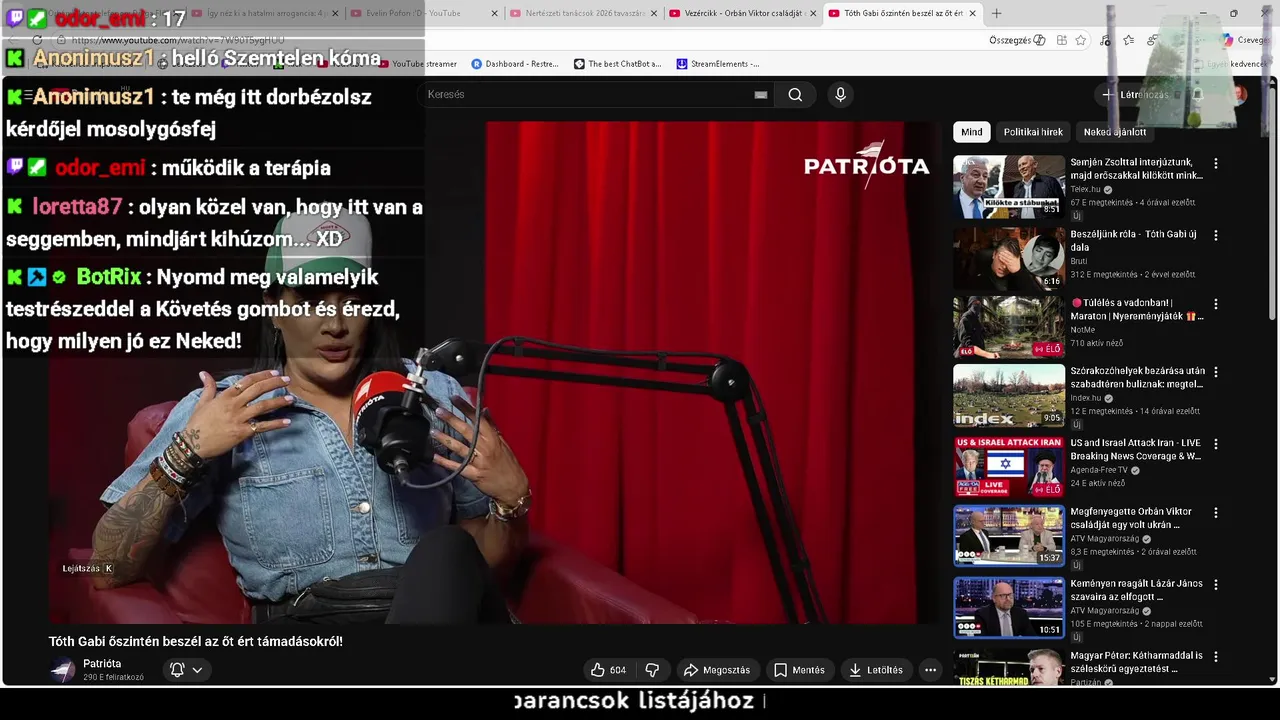Select the Neked ajánlott filter chip
The image size is (1280, 720).
point(1114,132)
